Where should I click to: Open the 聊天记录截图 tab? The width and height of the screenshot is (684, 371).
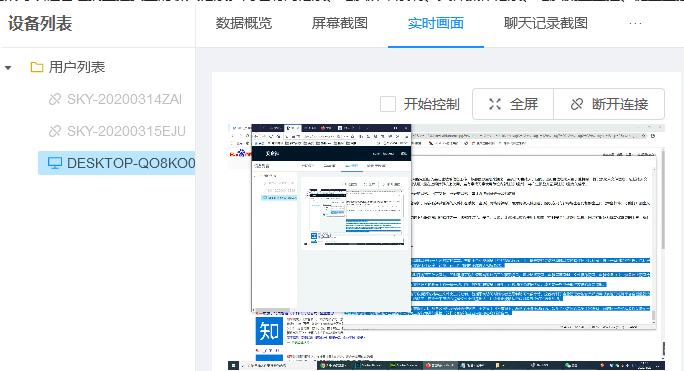click(546, 23)
